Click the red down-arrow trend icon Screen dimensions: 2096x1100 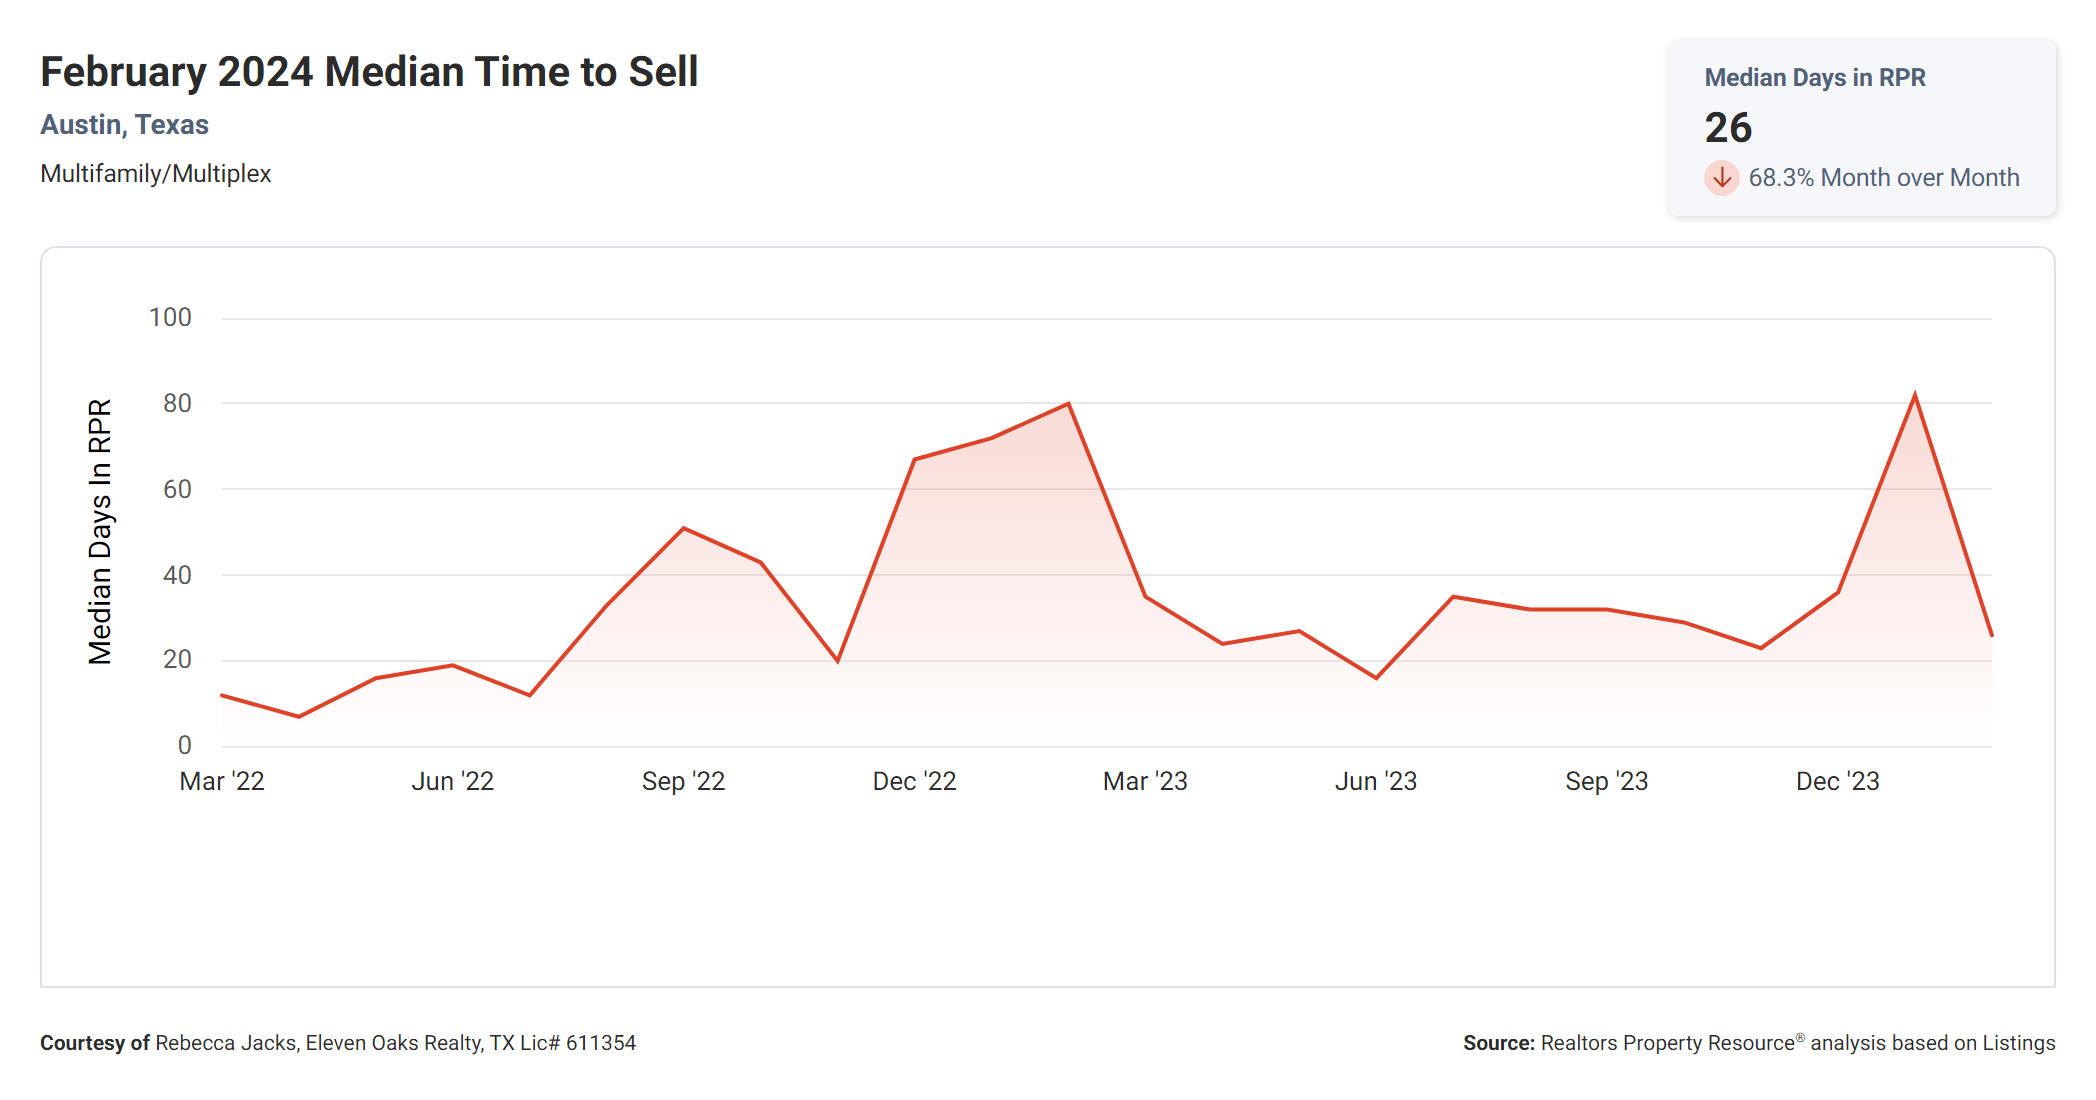coord(1721,178)
